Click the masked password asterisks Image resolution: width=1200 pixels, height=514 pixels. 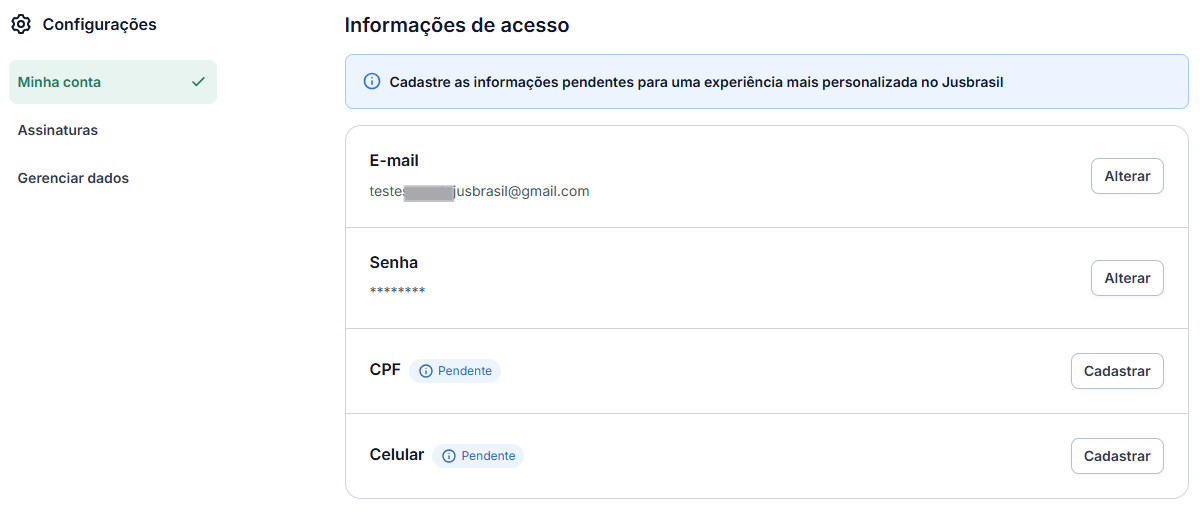click(397, 291)
